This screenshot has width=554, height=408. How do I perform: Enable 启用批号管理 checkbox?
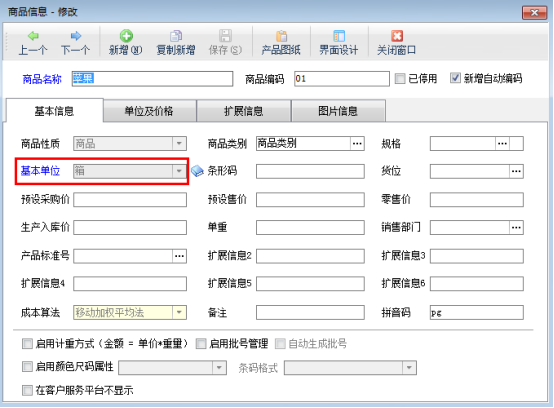tap(201, 343)
